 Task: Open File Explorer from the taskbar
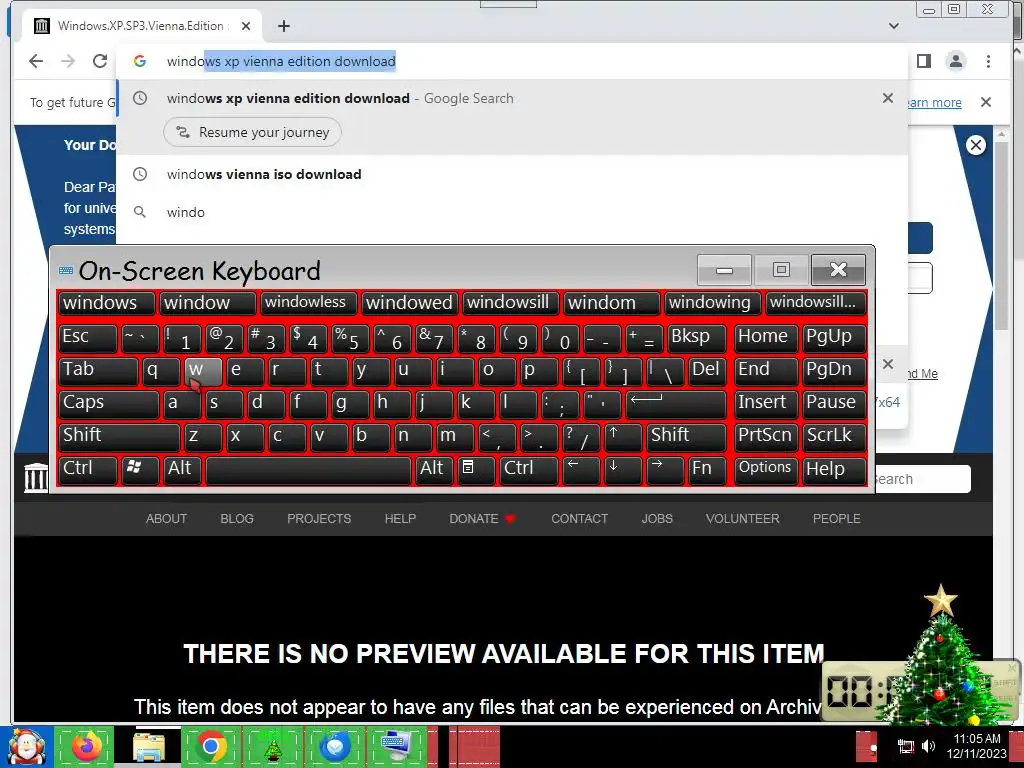pos(148,747)
